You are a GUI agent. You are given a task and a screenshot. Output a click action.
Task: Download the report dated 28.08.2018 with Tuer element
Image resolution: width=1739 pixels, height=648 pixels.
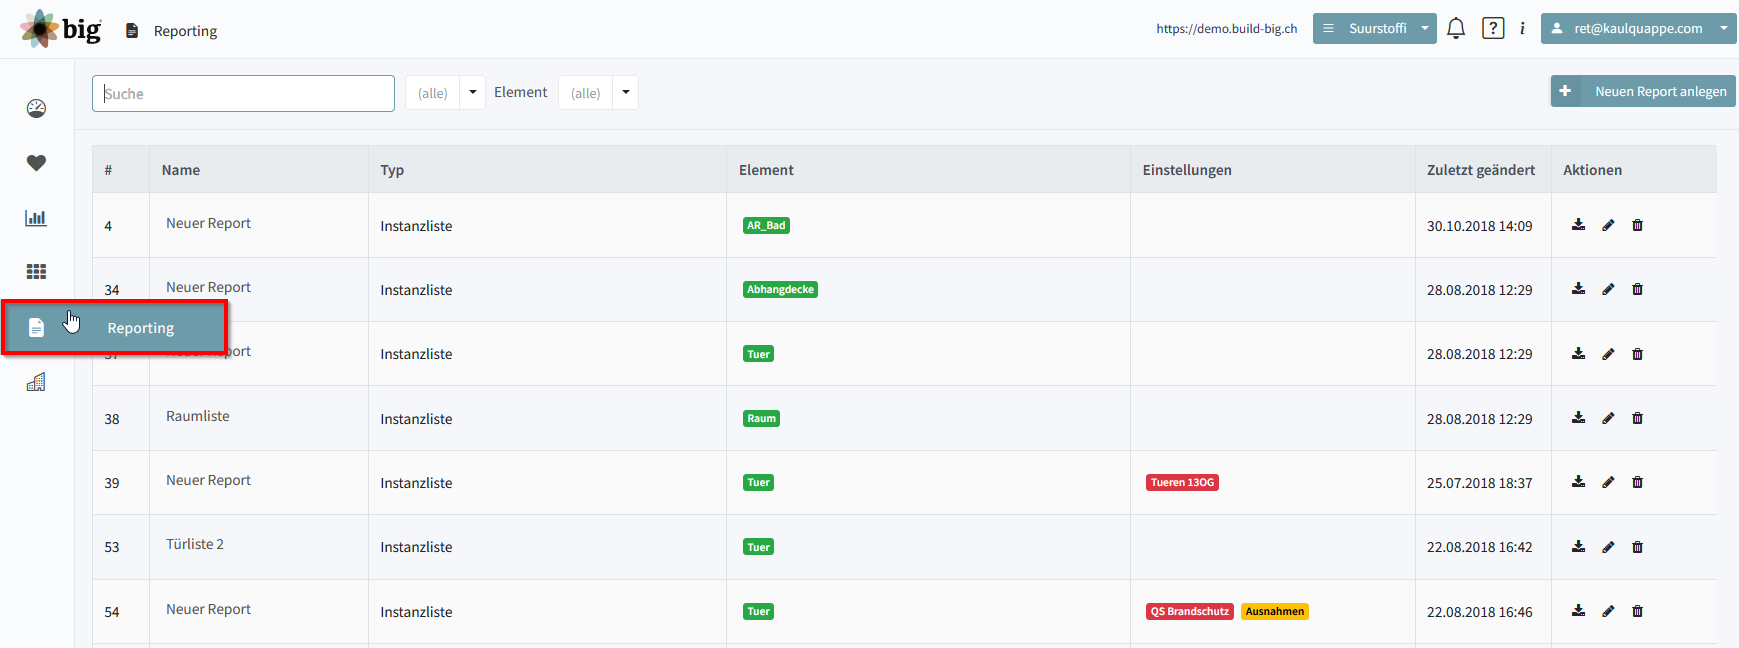[x=1578, y=354]
